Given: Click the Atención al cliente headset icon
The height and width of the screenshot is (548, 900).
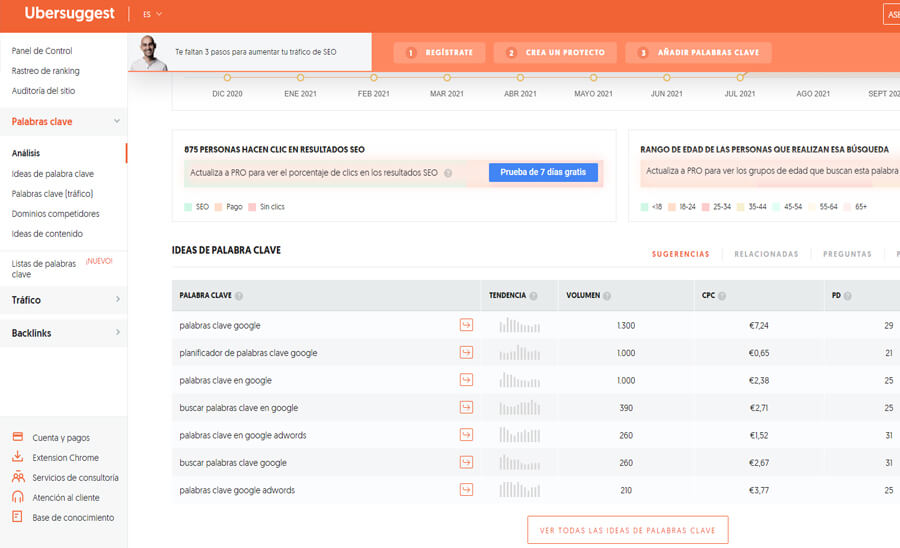Looking at the screenshot, I should pyautogui.click(x=18, y=497).
